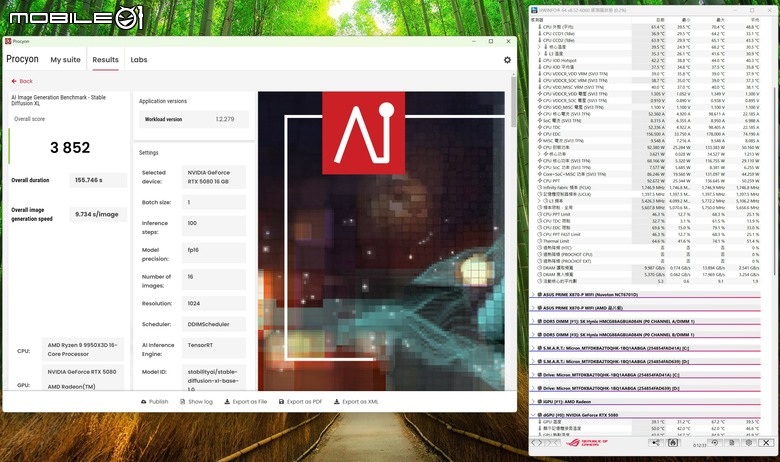Click the 9.734 s/image generation speed value
This screenshot has height=462, width=780.
pyautogui.click(x=98, y=214)
